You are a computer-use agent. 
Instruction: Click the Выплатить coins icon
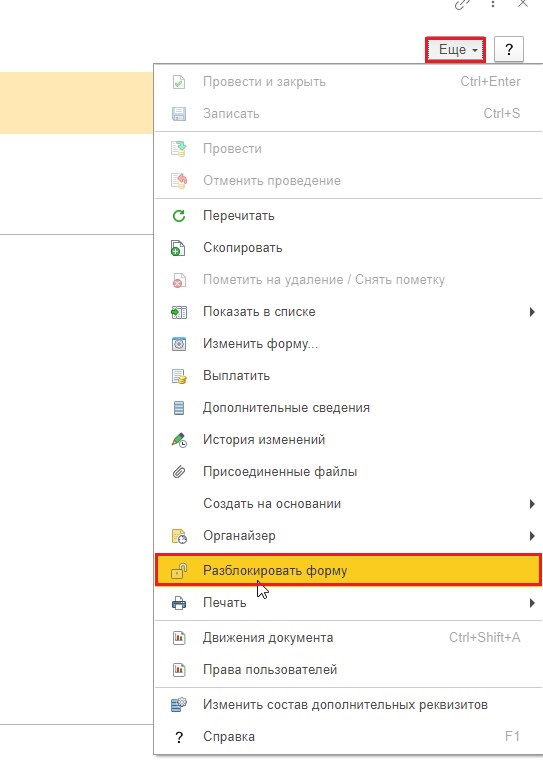[179, 376]
